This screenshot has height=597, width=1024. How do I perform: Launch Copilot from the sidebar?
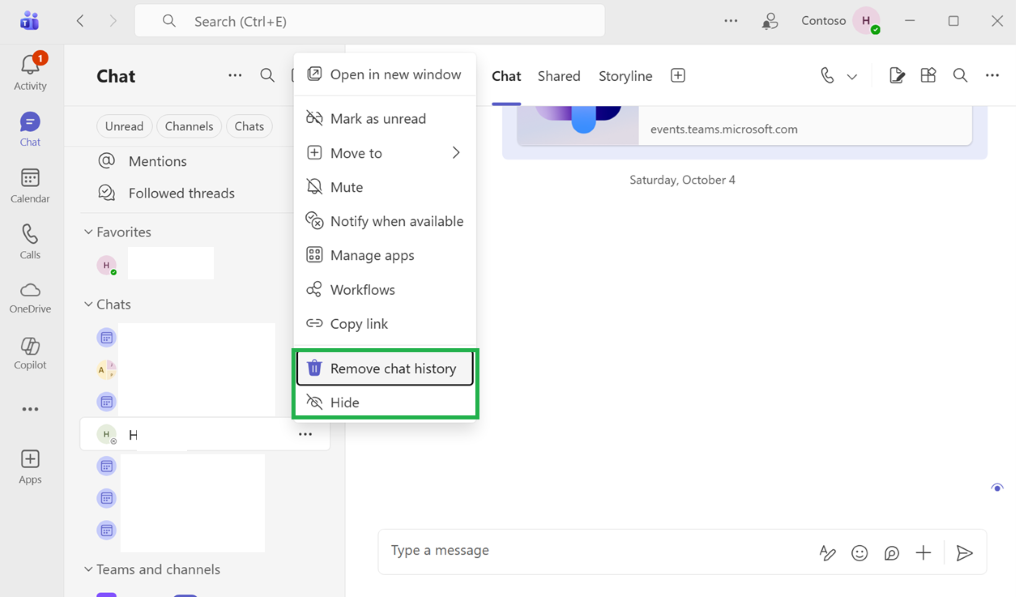[x=30, y=353]
